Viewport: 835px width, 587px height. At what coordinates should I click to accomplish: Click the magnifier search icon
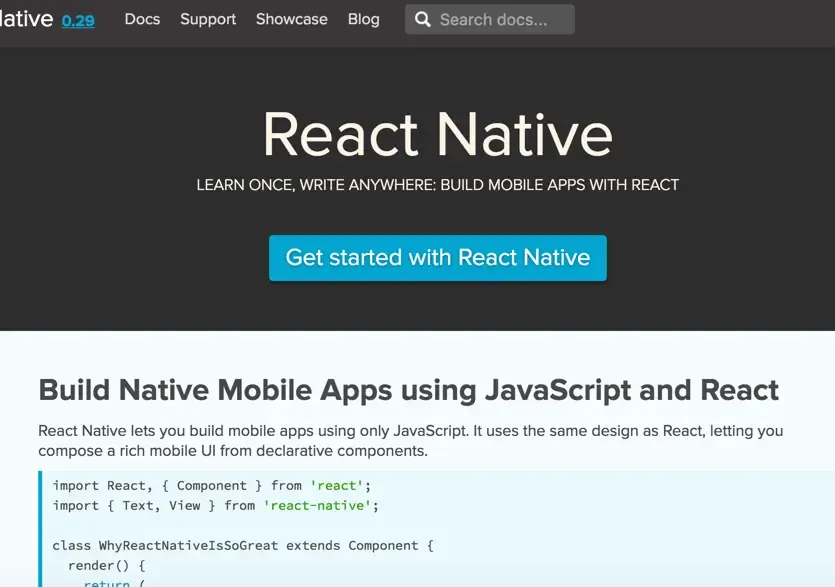(423, 19)
